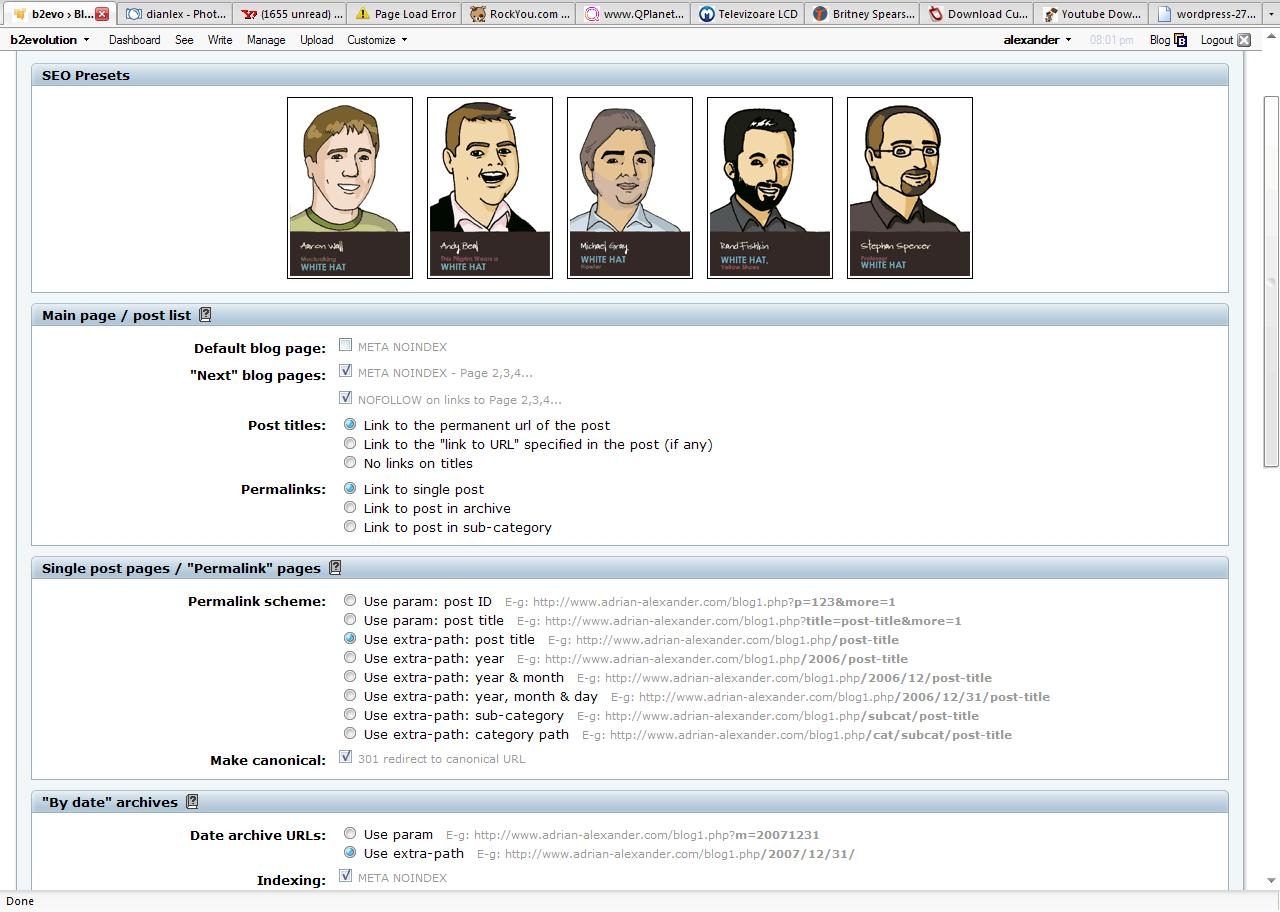
Task: Select Link to the "link to URL" option
Action: 350,443
